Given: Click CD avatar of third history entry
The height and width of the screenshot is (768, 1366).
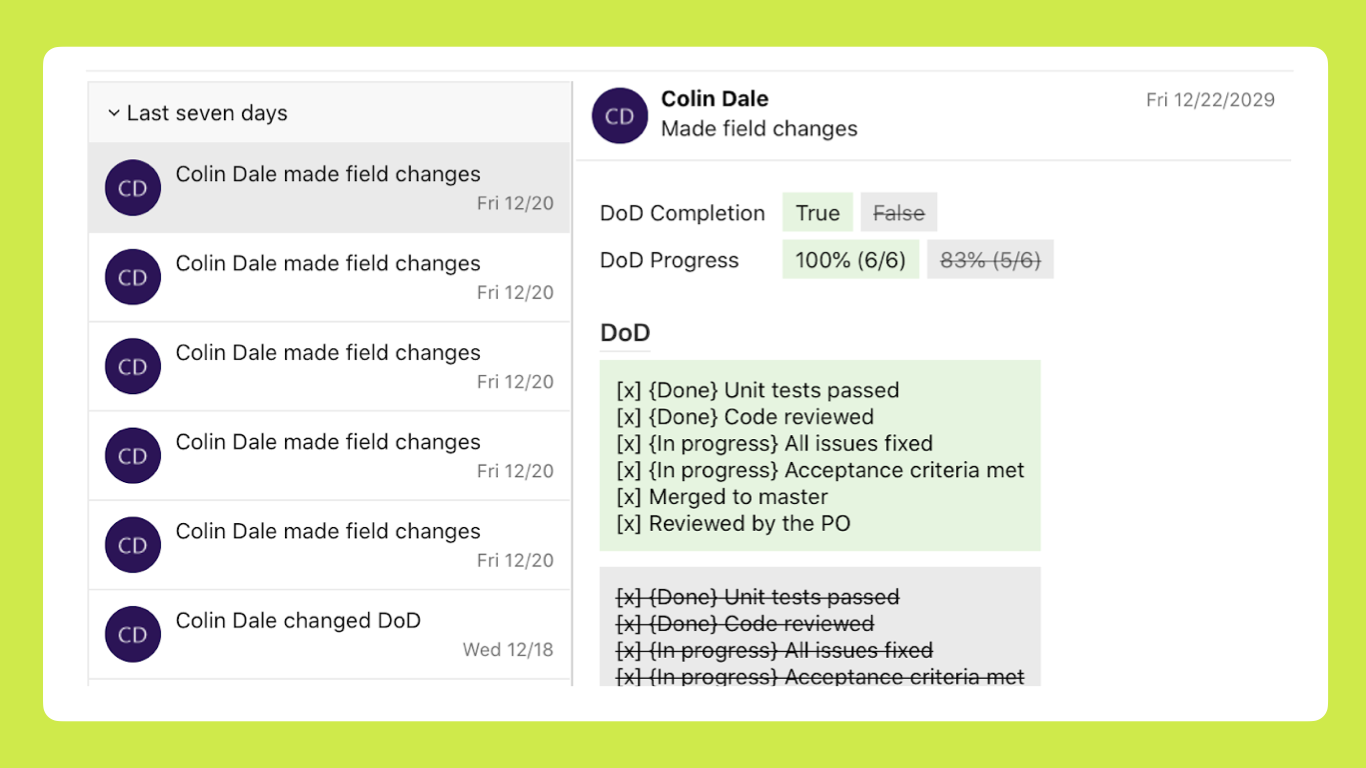Looking at the screenshot, I should tap(133, 366).
